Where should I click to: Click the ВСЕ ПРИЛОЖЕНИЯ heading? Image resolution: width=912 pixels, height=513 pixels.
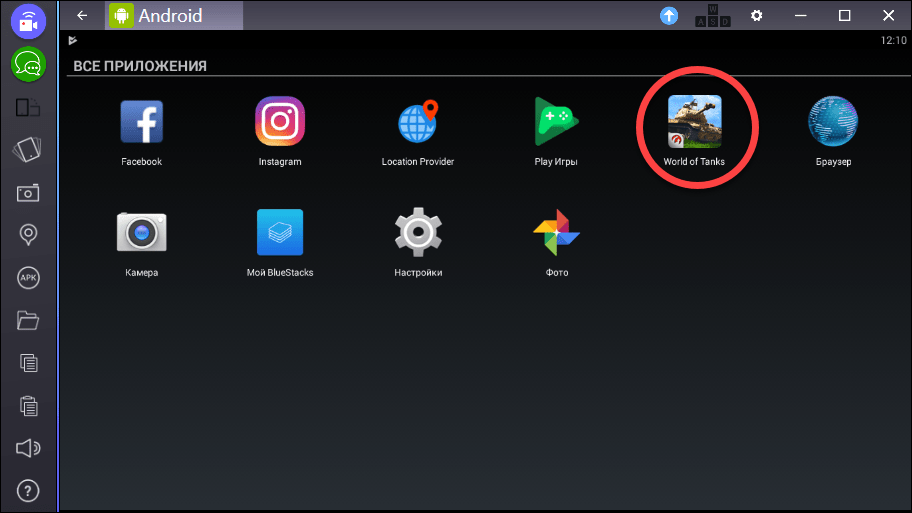tap(140, 66)
